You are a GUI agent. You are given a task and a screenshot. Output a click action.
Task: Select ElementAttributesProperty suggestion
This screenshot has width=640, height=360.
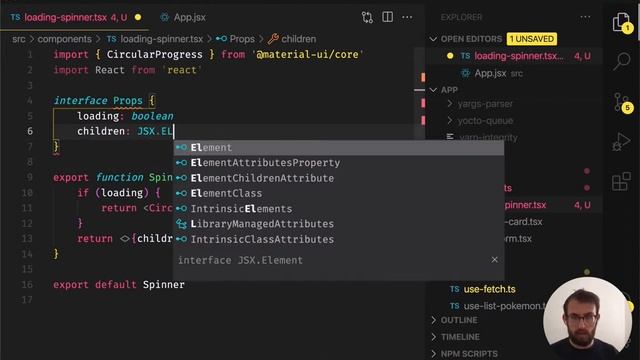pos(339,163)
